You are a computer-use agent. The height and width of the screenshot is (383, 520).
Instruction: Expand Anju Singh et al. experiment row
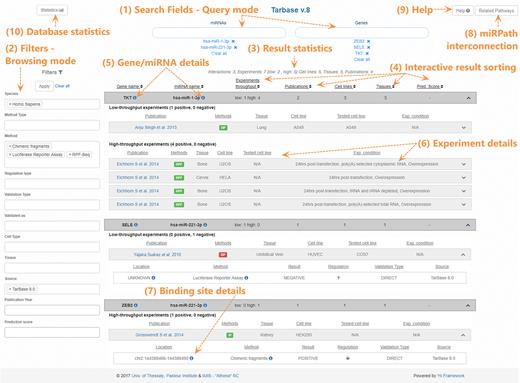[x=463, y=127]
